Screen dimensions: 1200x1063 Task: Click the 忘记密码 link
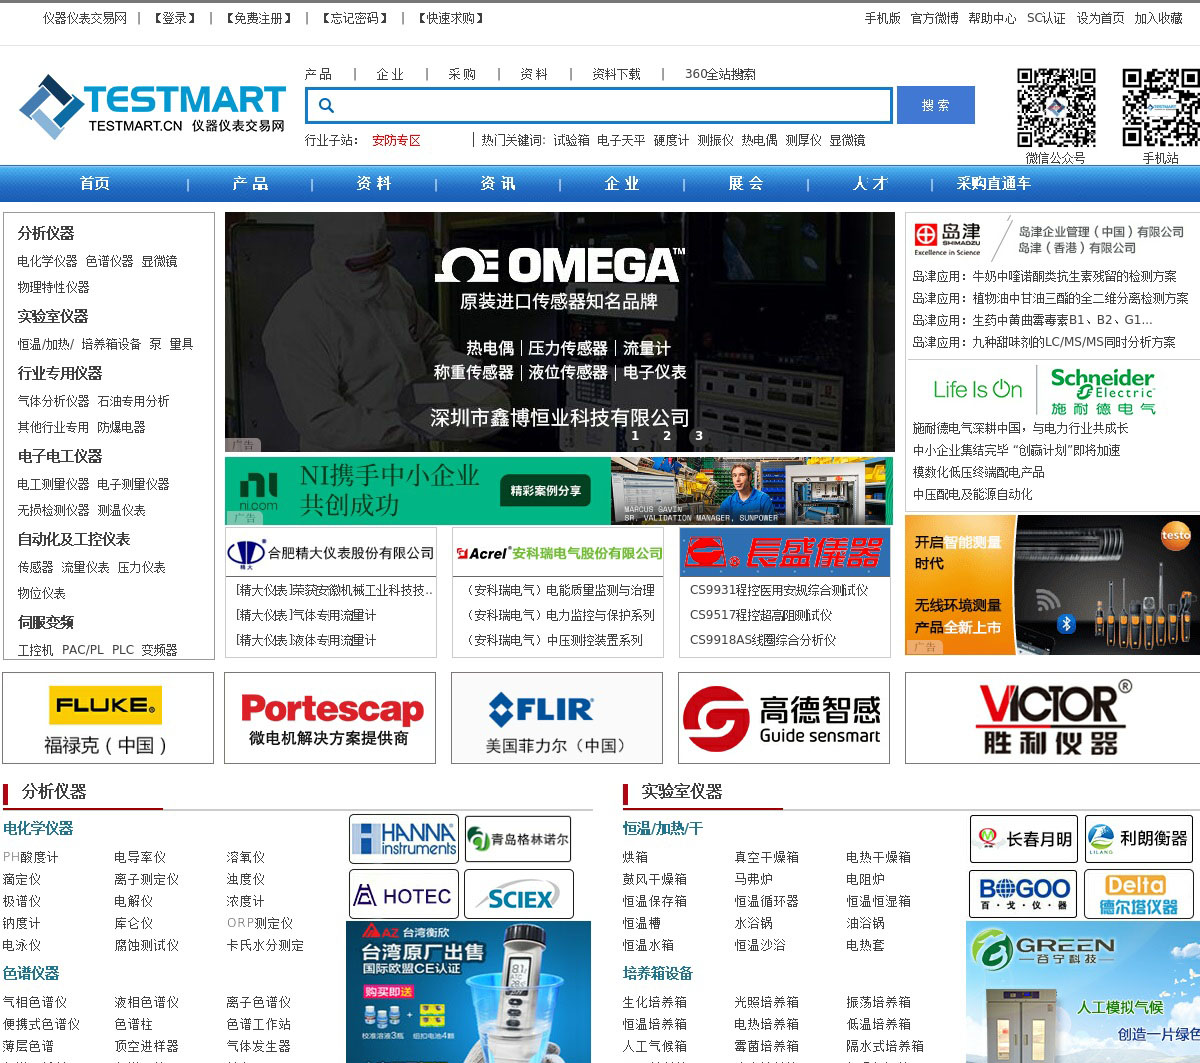(x=354, y=18)
